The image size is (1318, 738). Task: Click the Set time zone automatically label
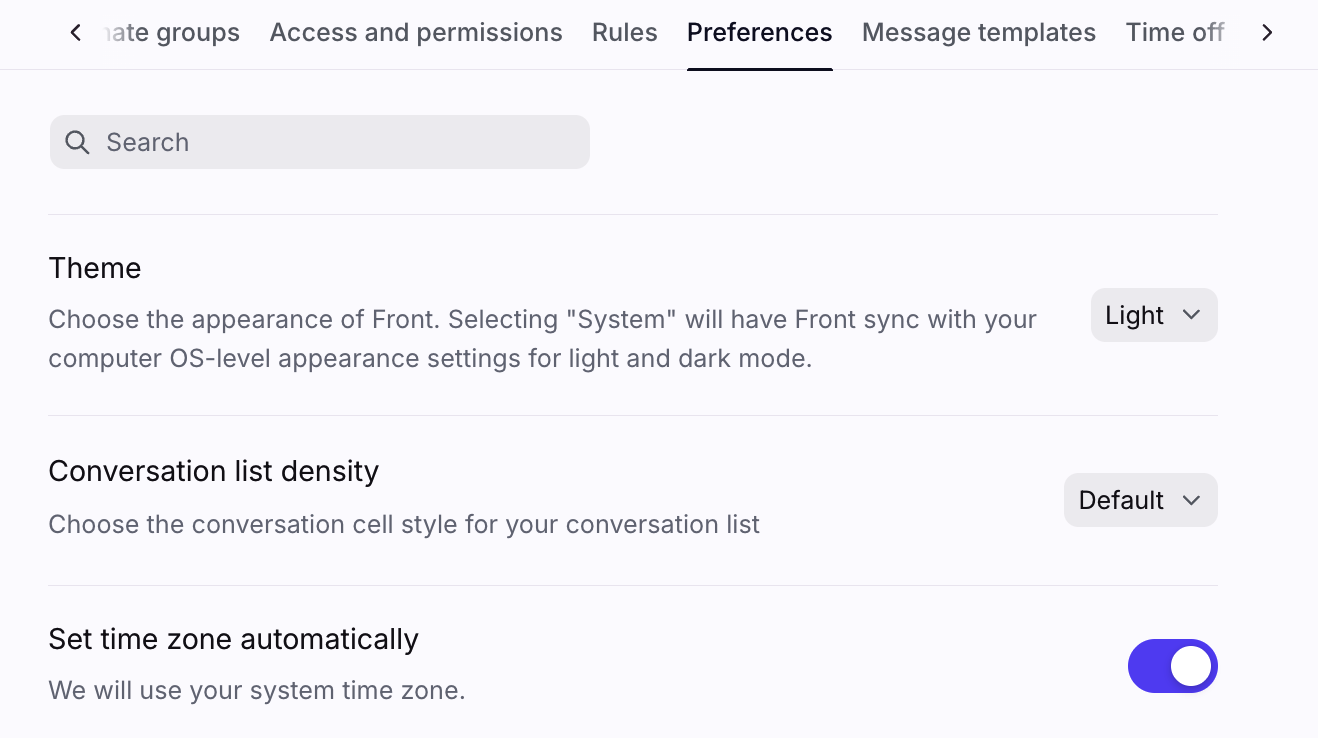pos(233,639)
